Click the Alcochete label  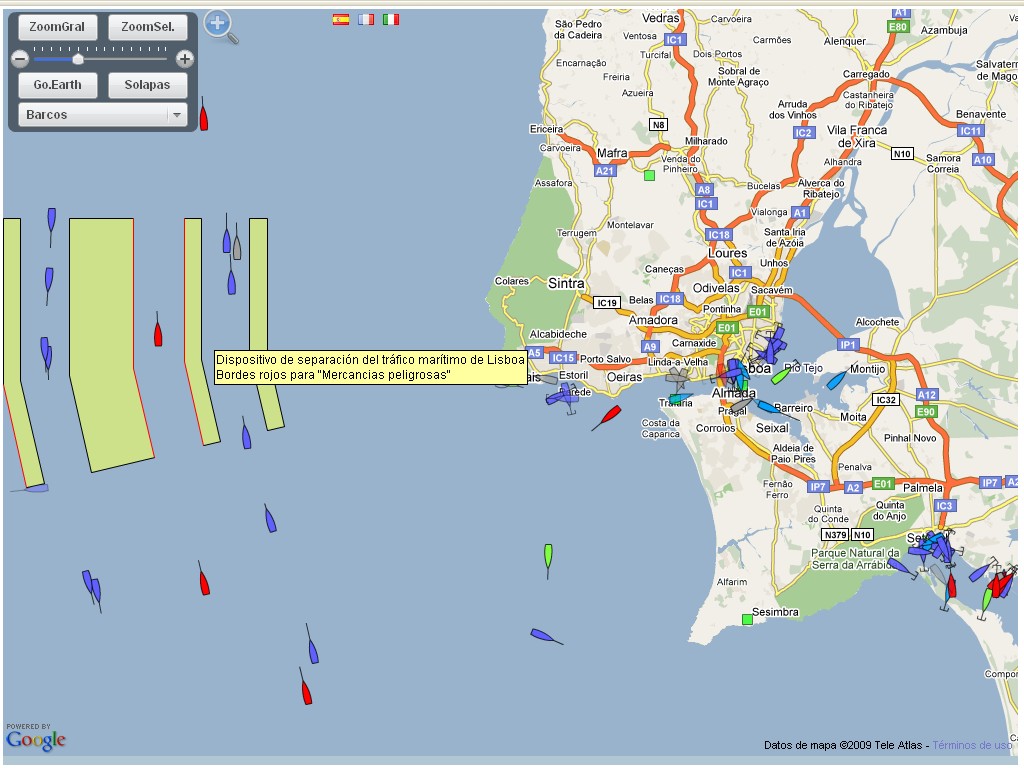(x=877, y=322)
